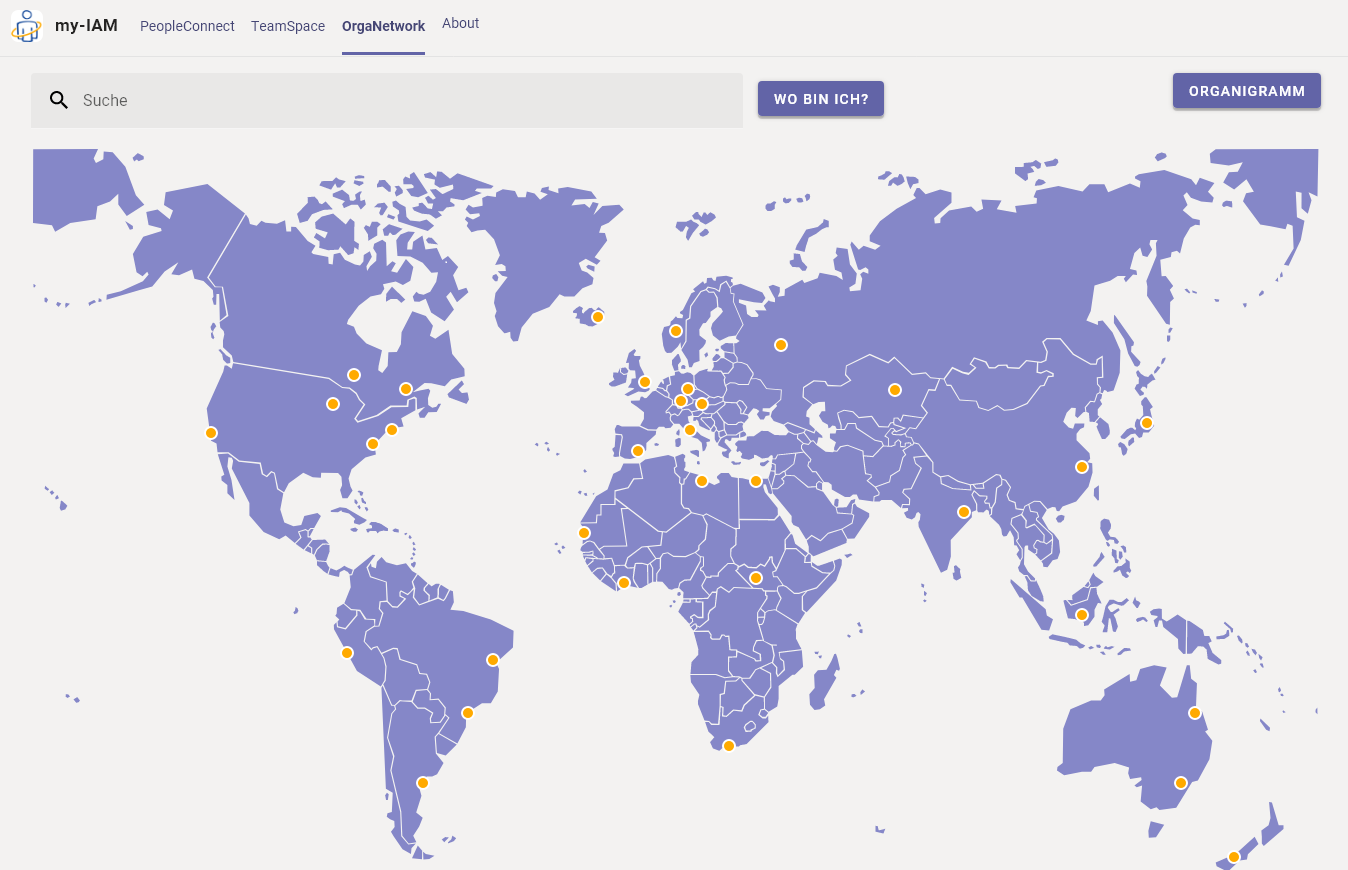The height and width of the screenshot is (870, 1348).
Task: Focus the Suche search field
Action: point(387,100)
